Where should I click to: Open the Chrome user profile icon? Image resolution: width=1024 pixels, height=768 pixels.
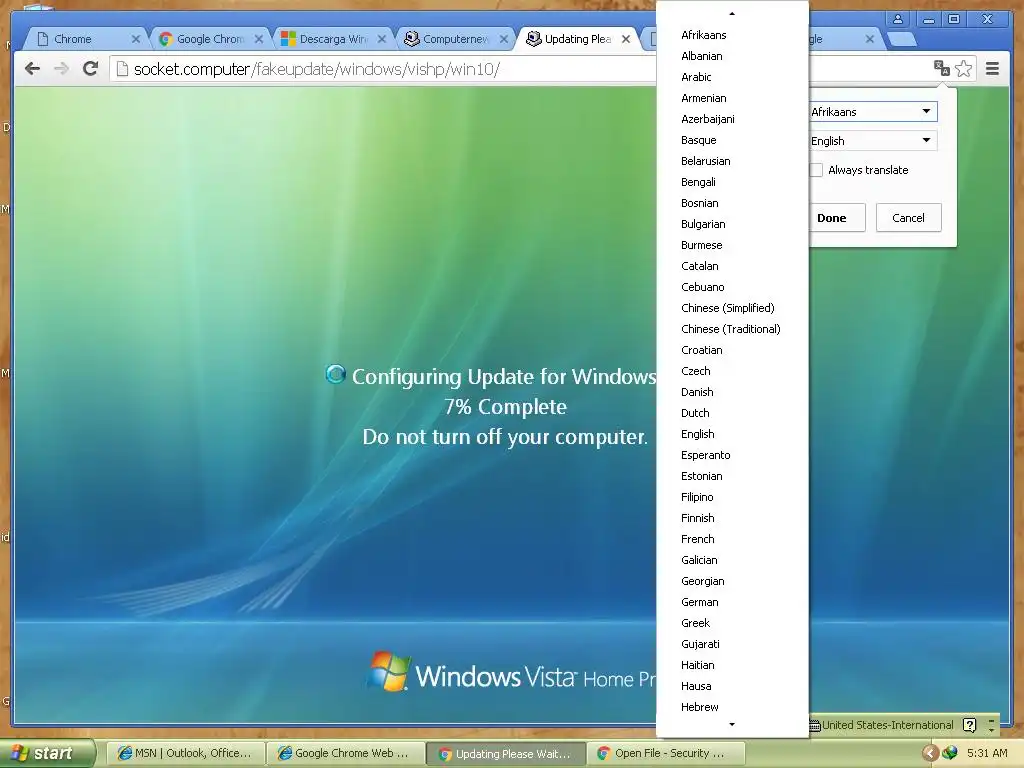tap(898, 20)
